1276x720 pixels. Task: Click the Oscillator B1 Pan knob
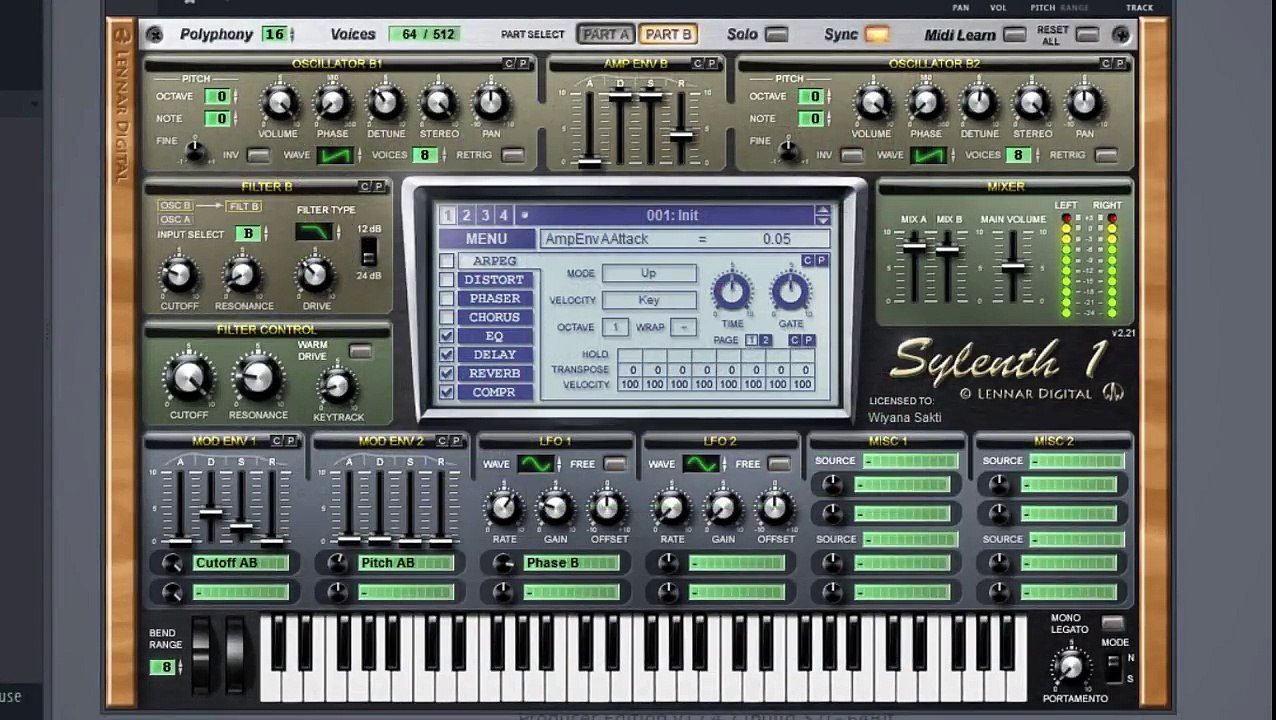[x=491, y=103]
